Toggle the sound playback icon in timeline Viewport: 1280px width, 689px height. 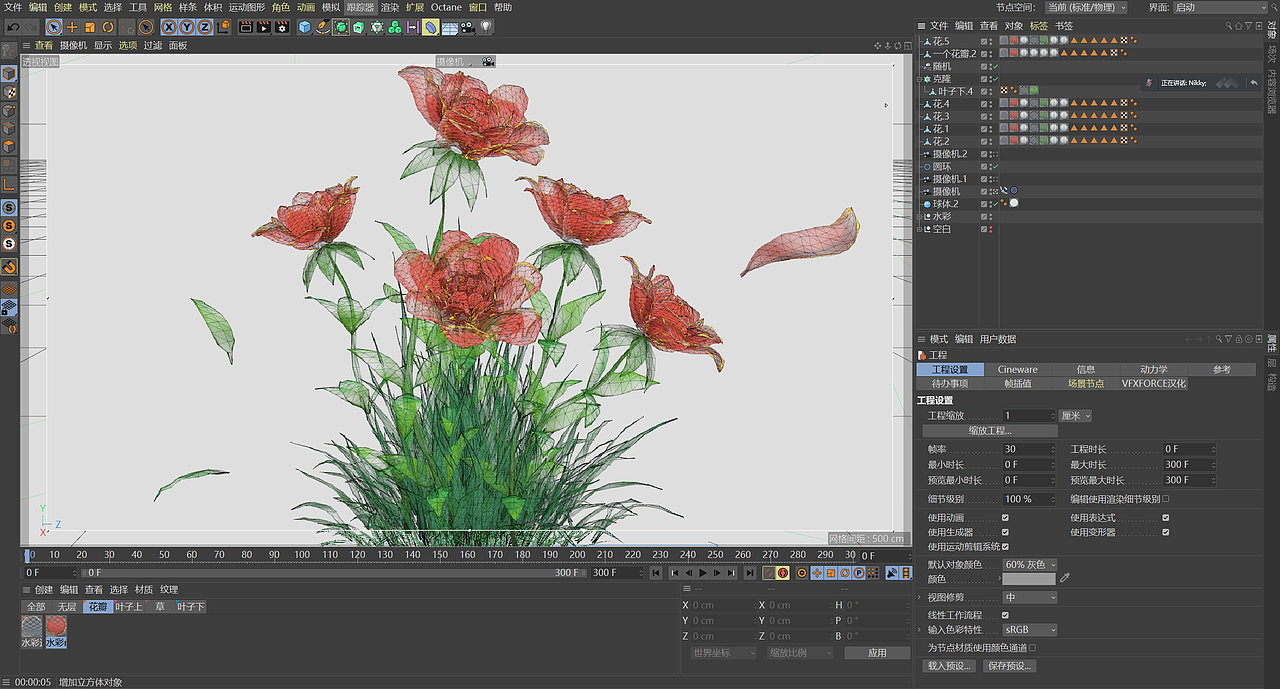tap(892, 573)
